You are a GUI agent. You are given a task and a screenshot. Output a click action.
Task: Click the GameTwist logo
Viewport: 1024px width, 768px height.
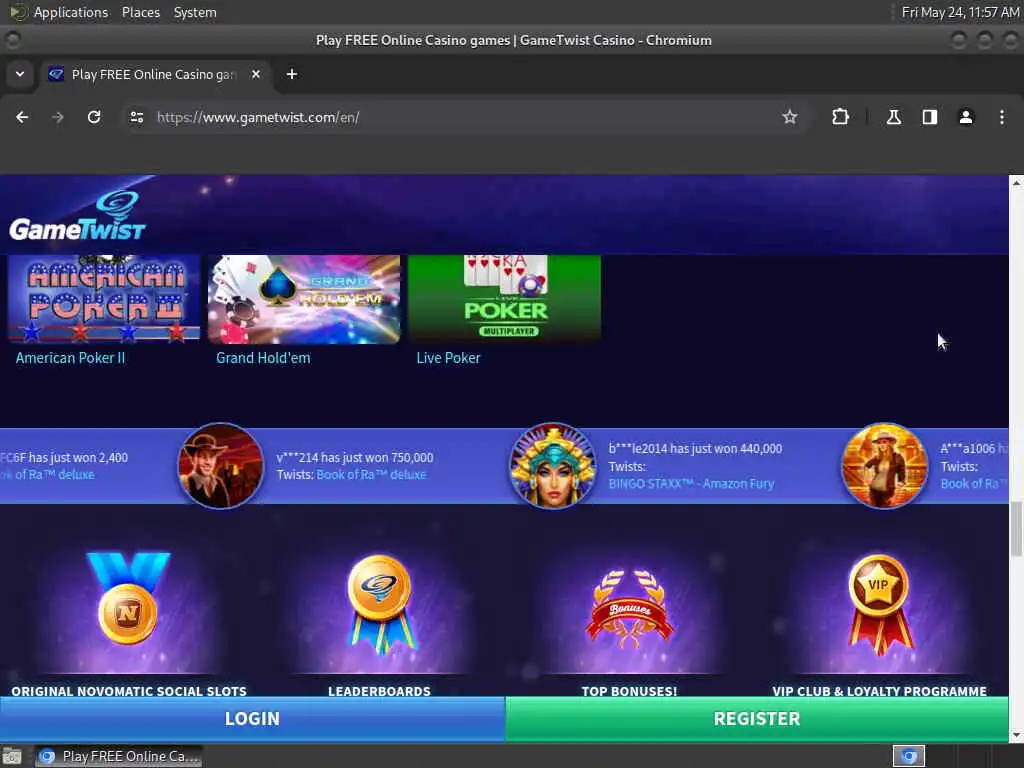point(77,216)
